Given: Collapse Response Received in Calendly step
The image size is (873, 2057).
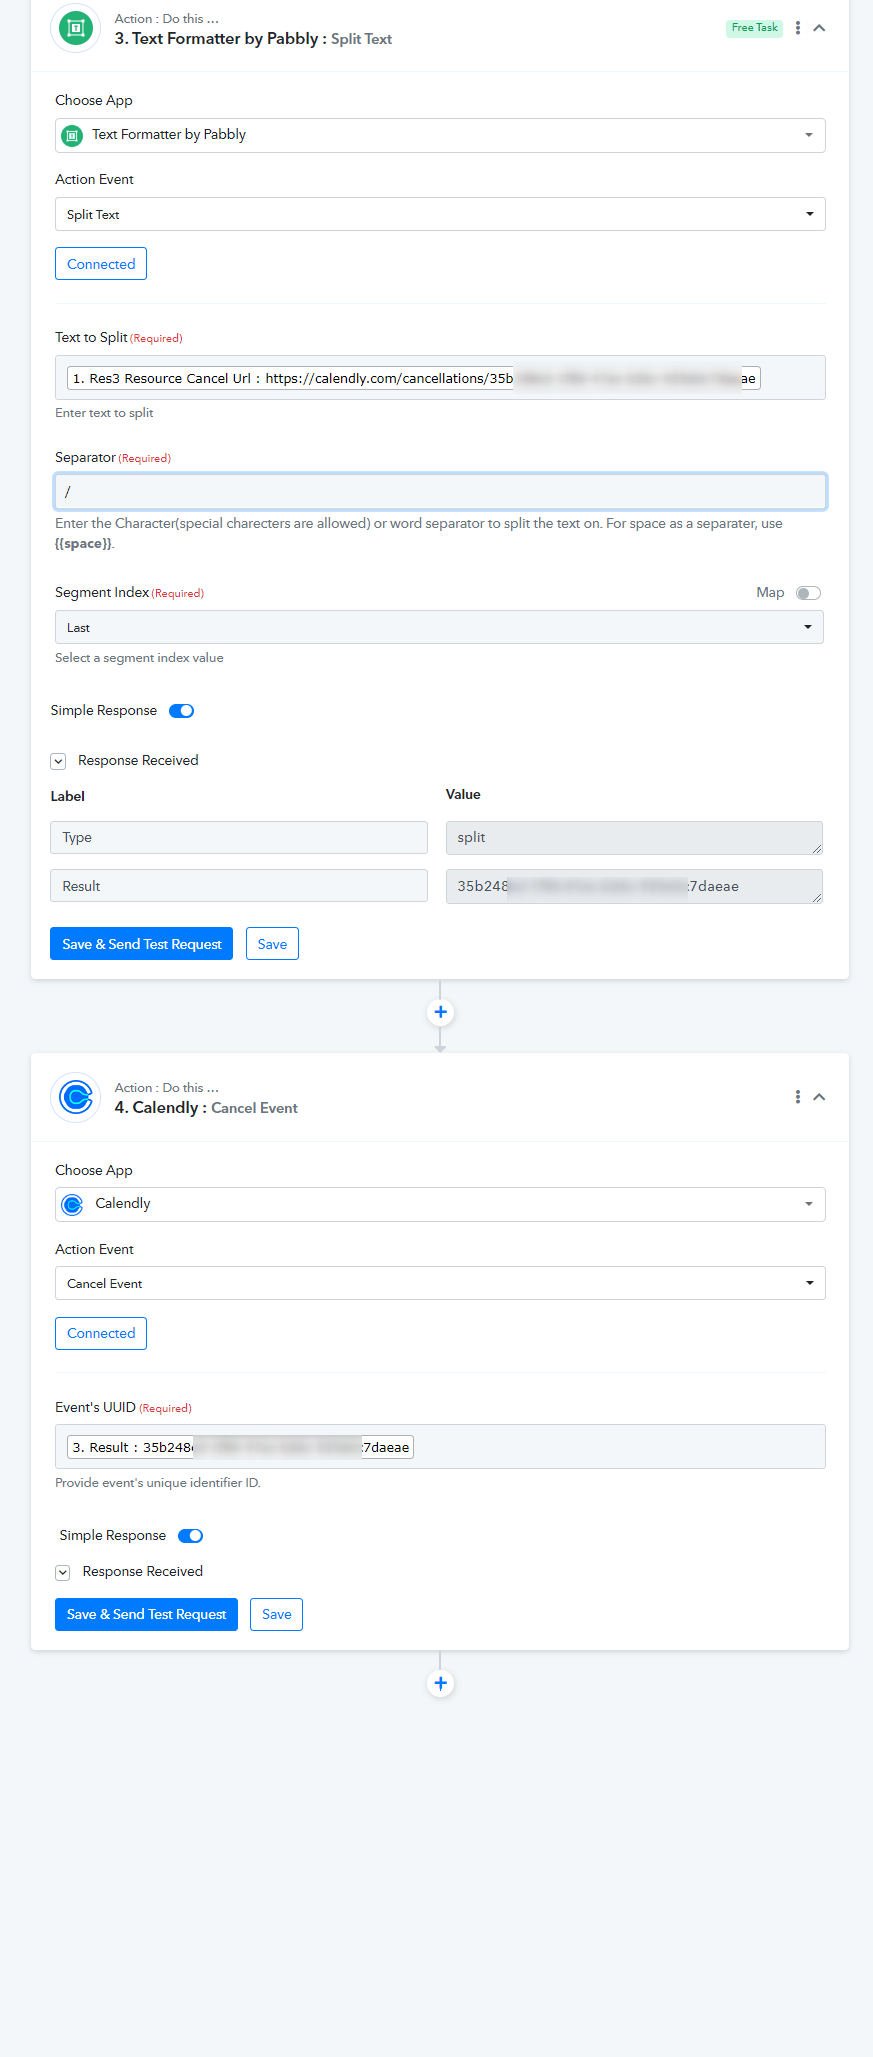Looking at the screenshot, I should pos(63,1572).
